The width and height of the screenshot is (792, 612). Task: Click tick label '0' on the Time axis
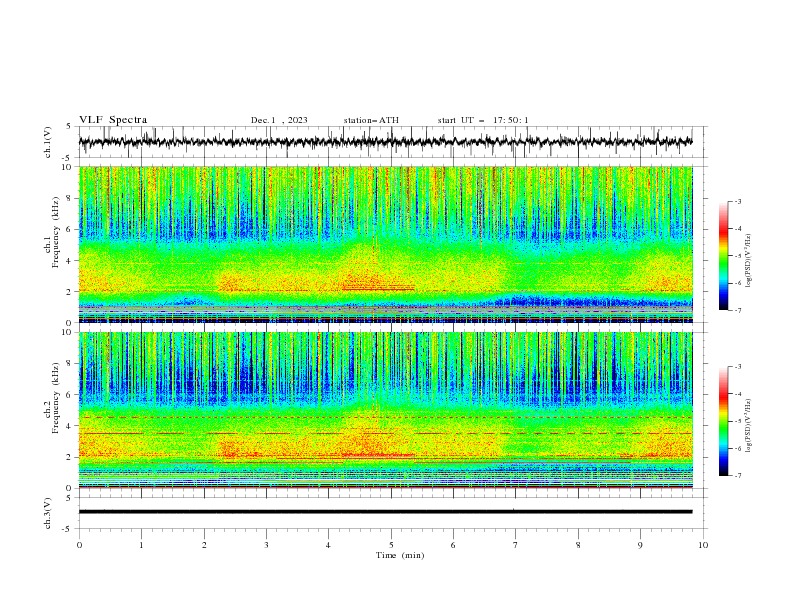(x=79, y=545)
